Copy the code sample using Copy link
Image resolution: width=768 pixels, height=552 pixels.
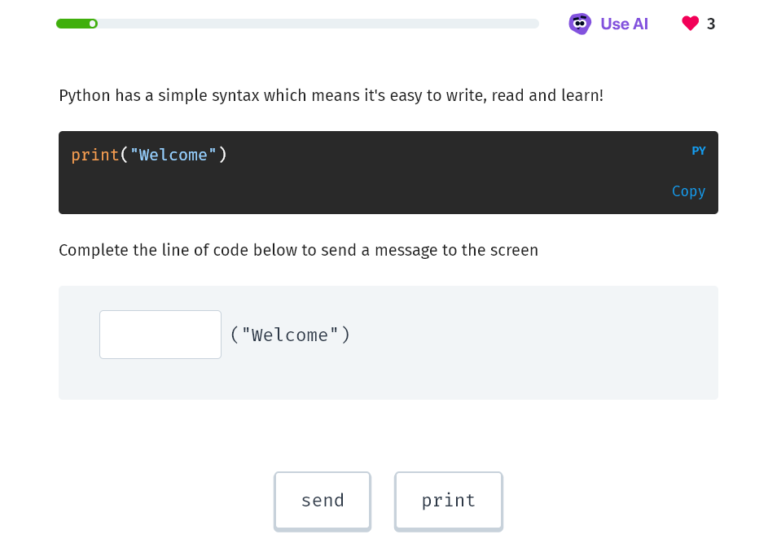click(x=688, y=191)
